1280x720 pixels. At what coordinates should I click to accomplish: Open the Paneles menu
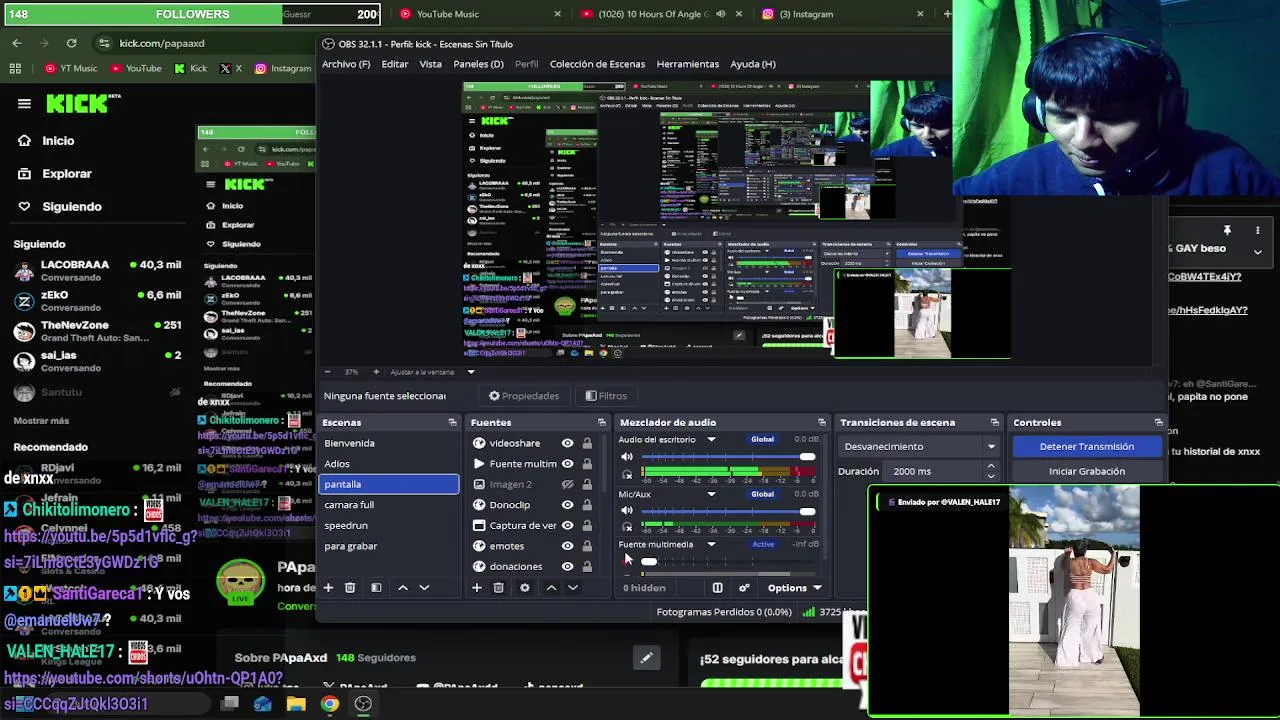478,64
